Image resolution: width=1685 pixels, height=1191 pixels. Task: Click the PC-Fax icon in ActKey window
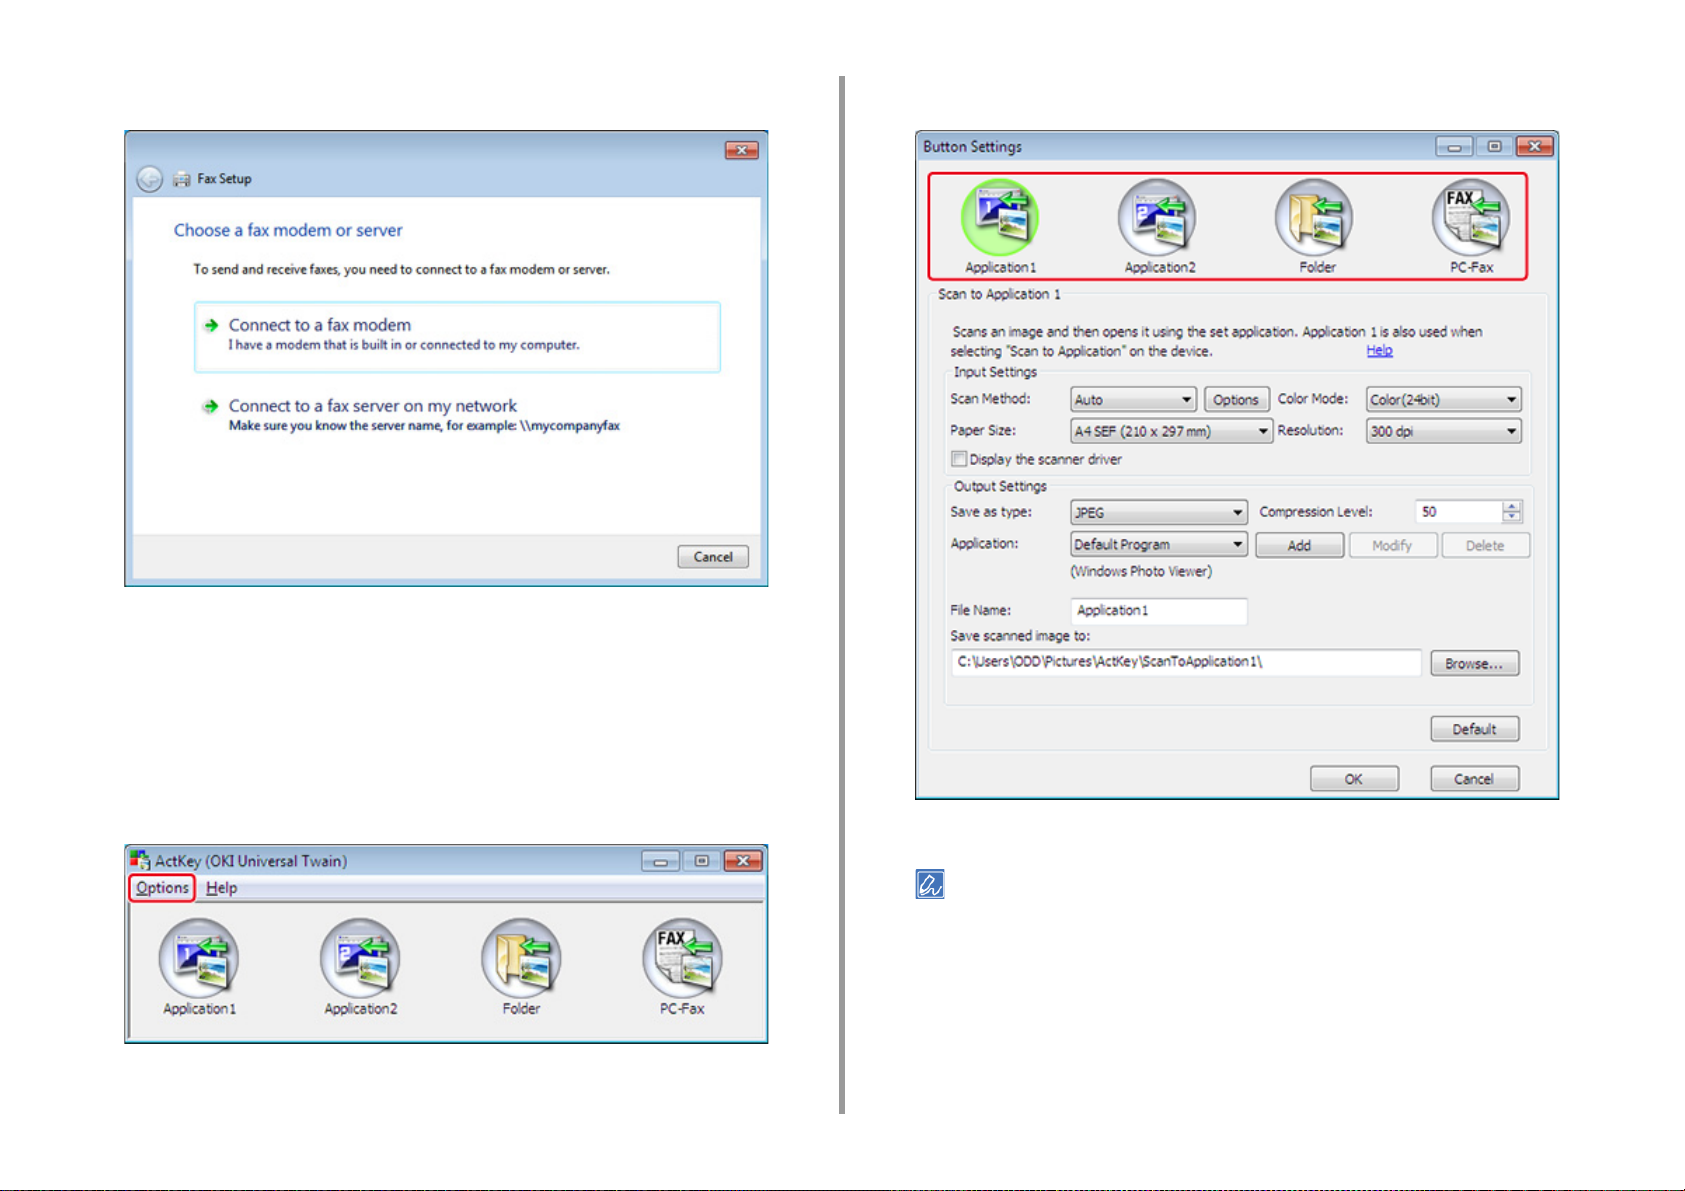[683, 958]
